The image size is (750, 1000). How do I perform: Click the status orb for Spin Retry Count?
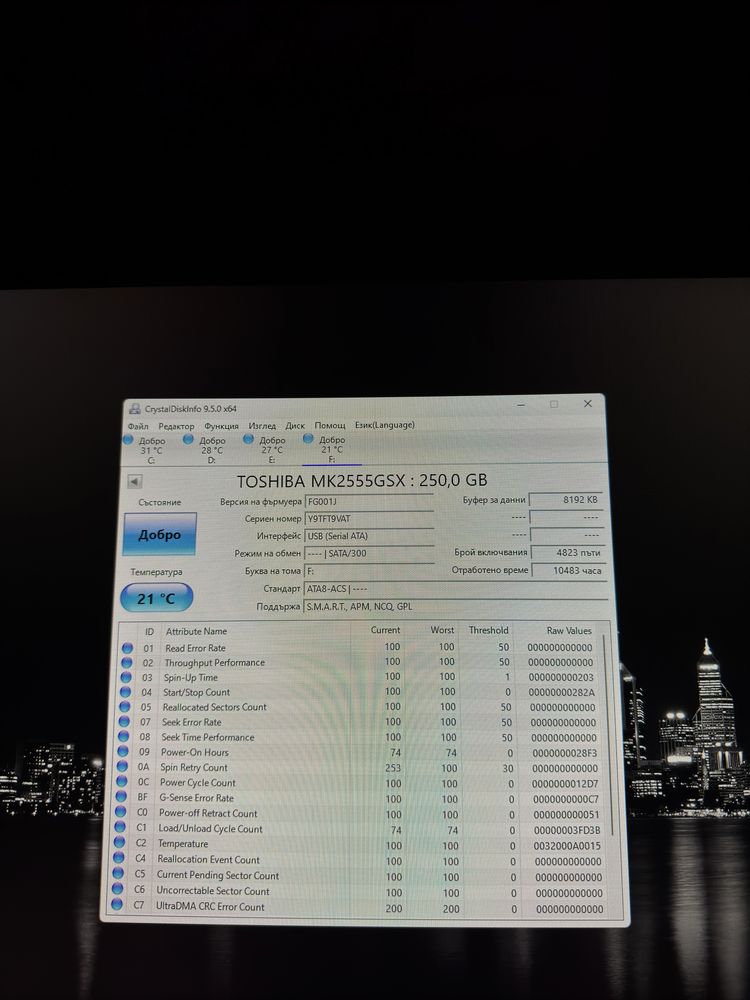122,767
